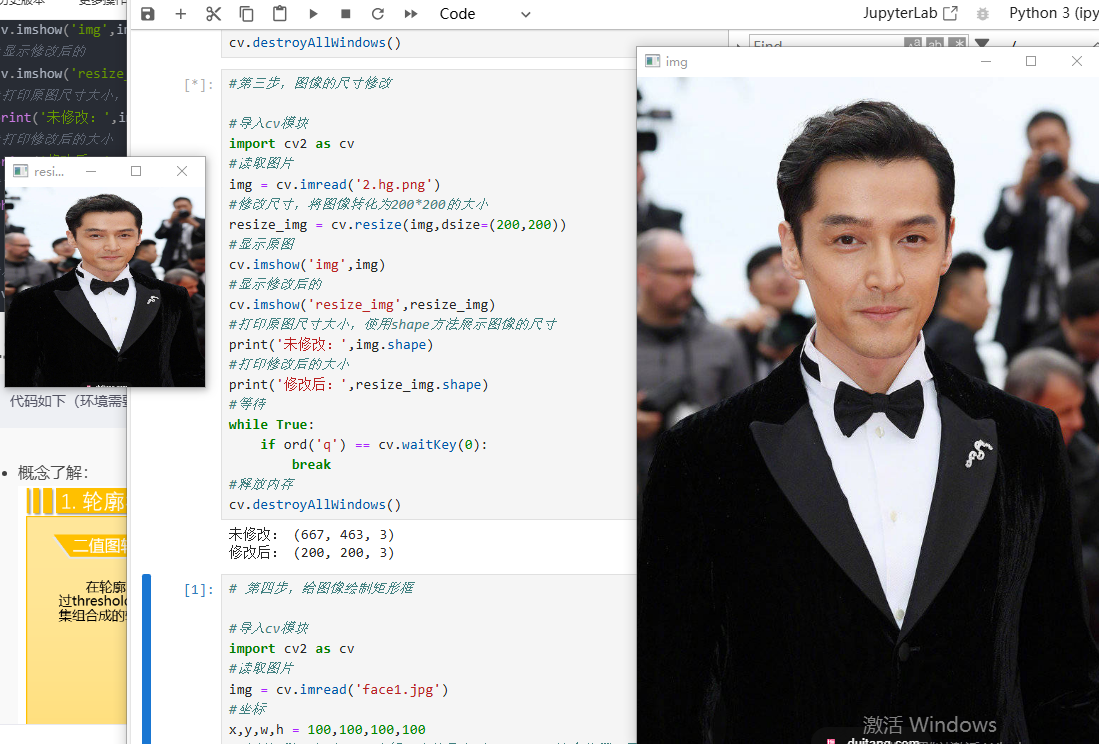This screenshot has width=1099, height=744.
Task: Restart the kernel with the circular arrow icon
Action: click(x=378, y=14)
